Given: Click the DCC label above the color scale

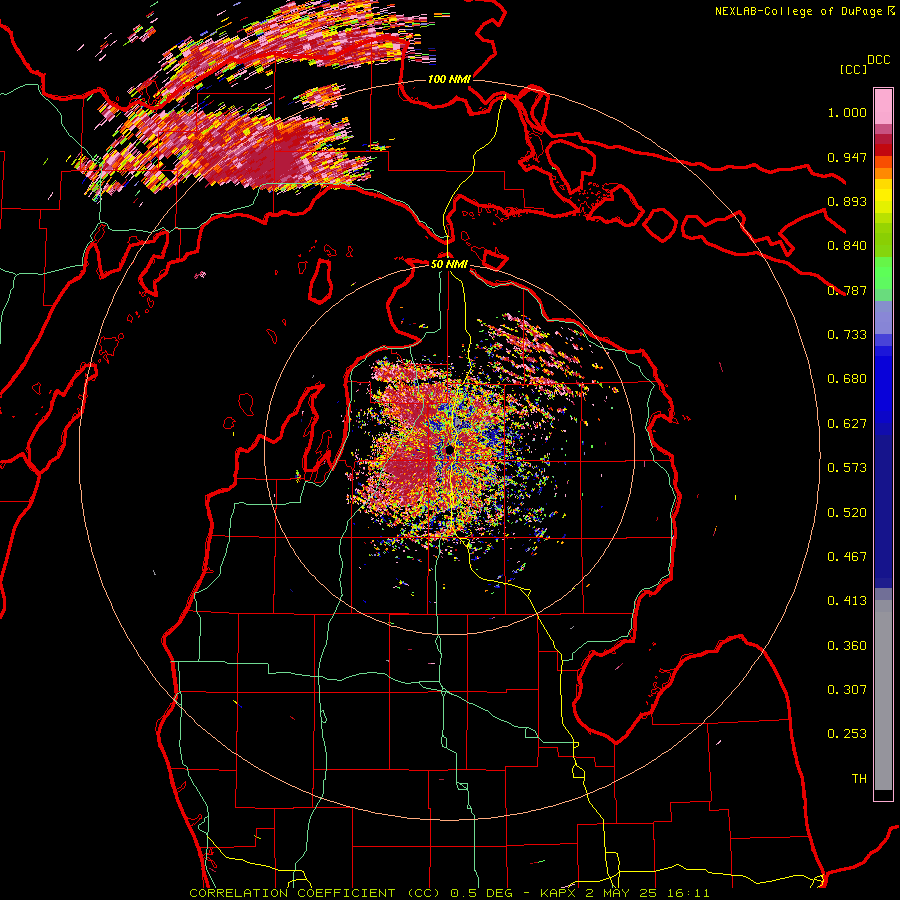Looking at the screenshot, I should pos(878,60).
